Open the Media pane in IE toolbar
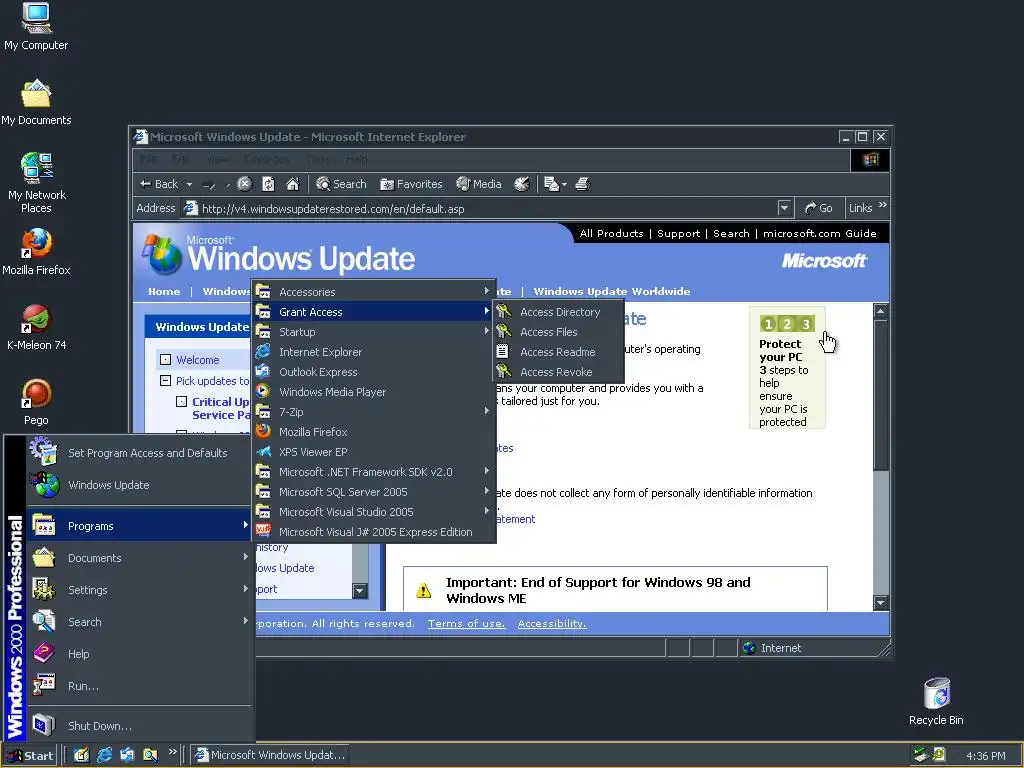Screen dimensions: 1024x768 click(479, 184)
